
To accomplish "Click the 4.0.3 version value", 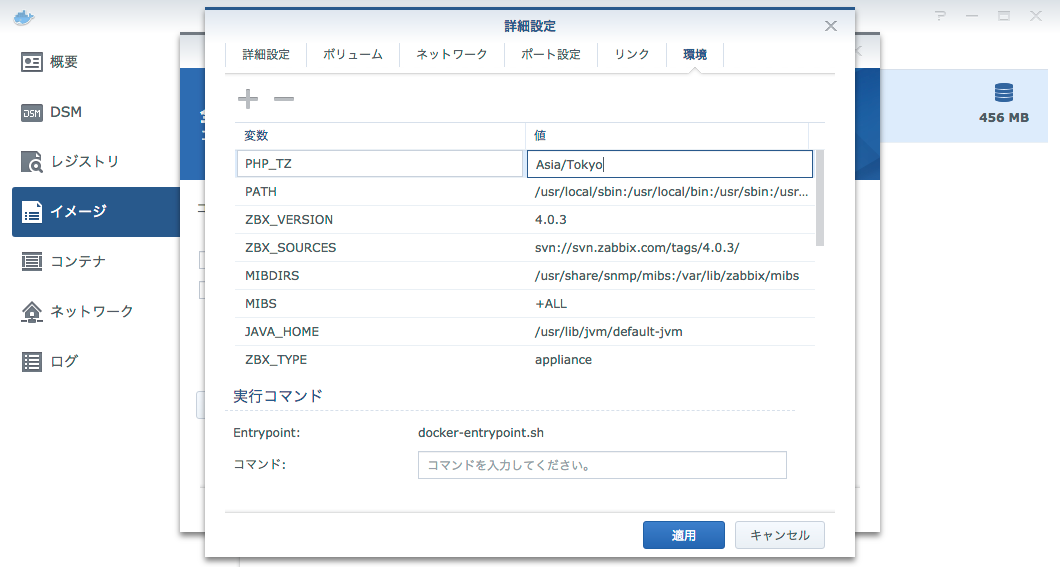I will (551, 220).
